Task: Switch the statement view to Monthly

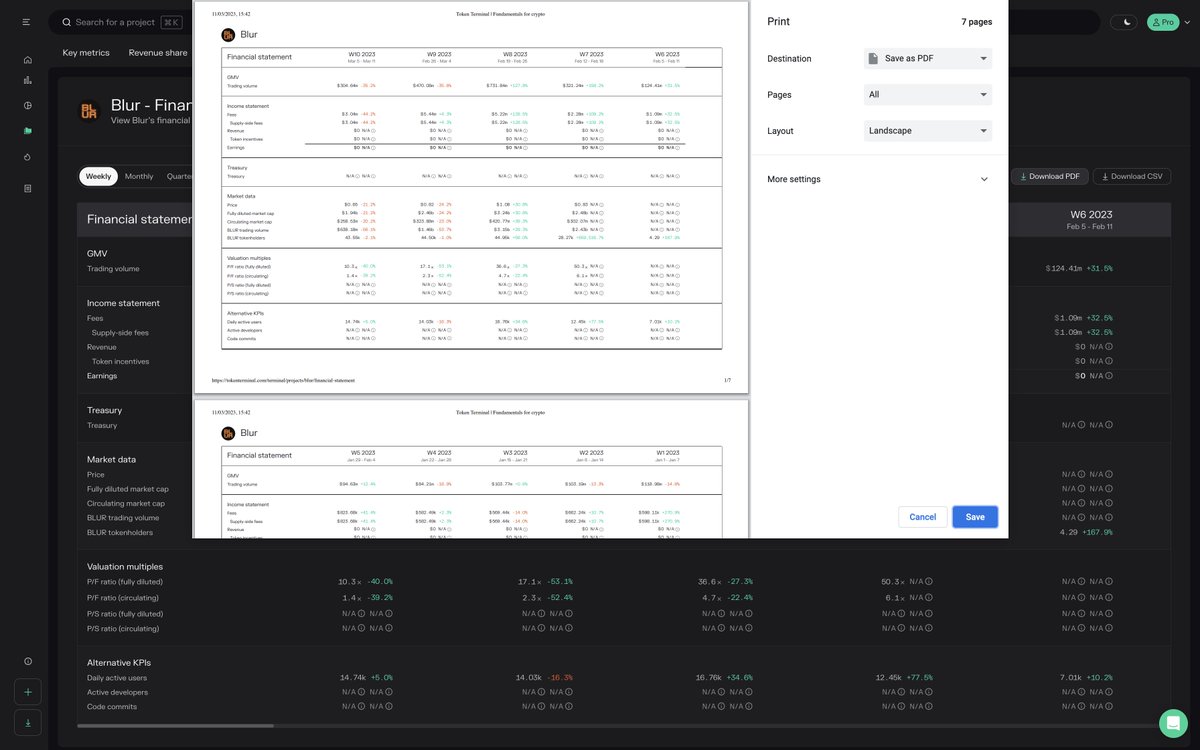Action: [x=138, y=176]
